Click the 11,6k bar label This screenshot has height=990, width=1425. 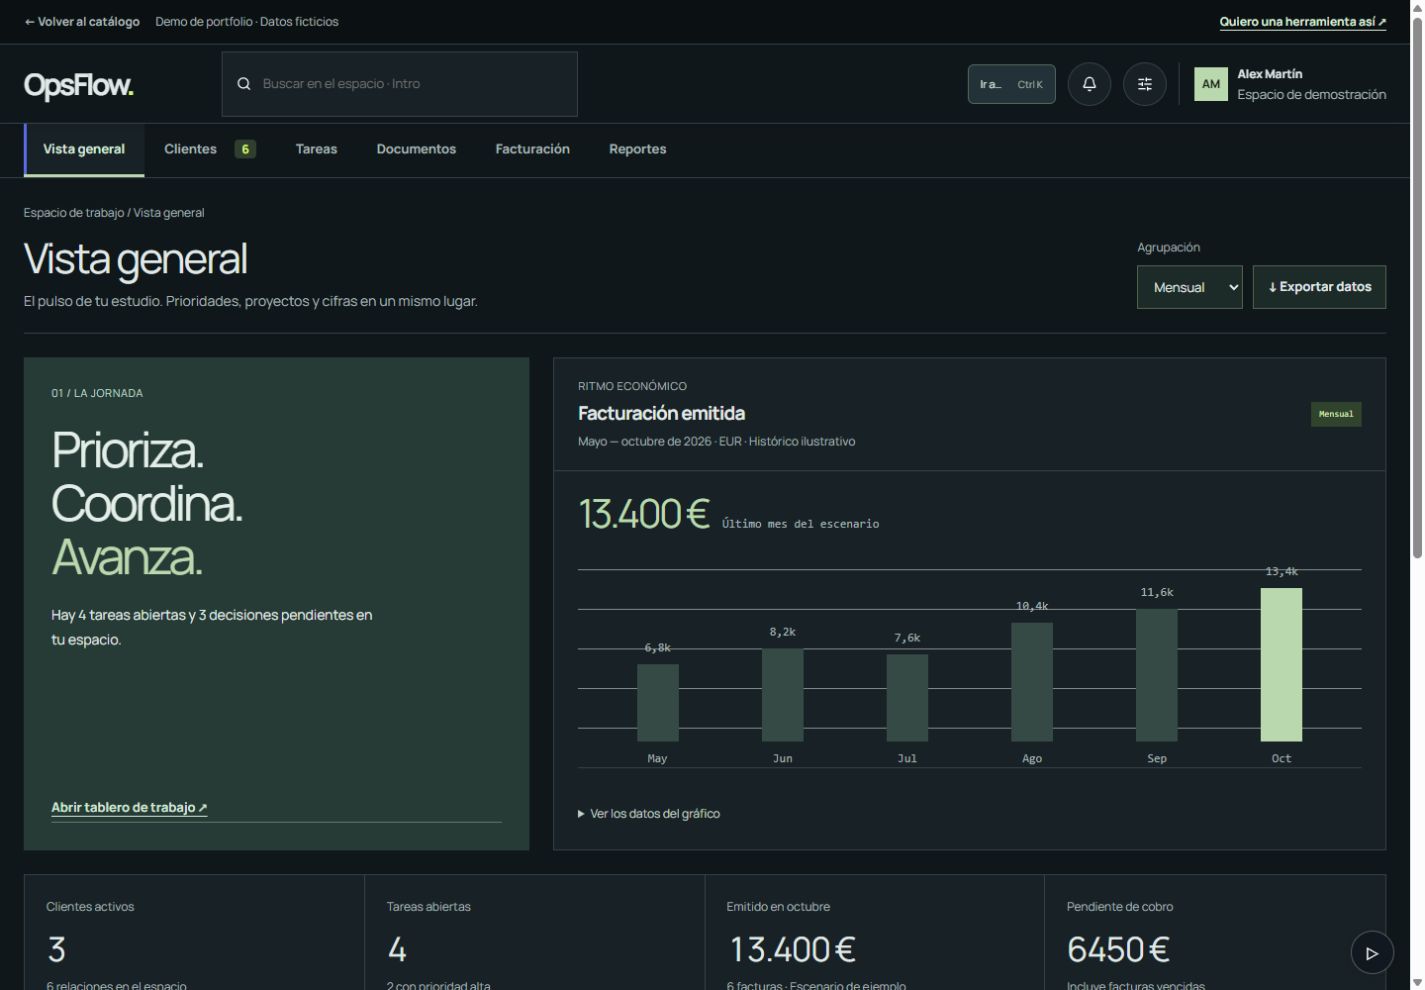tap(1157, 593)
